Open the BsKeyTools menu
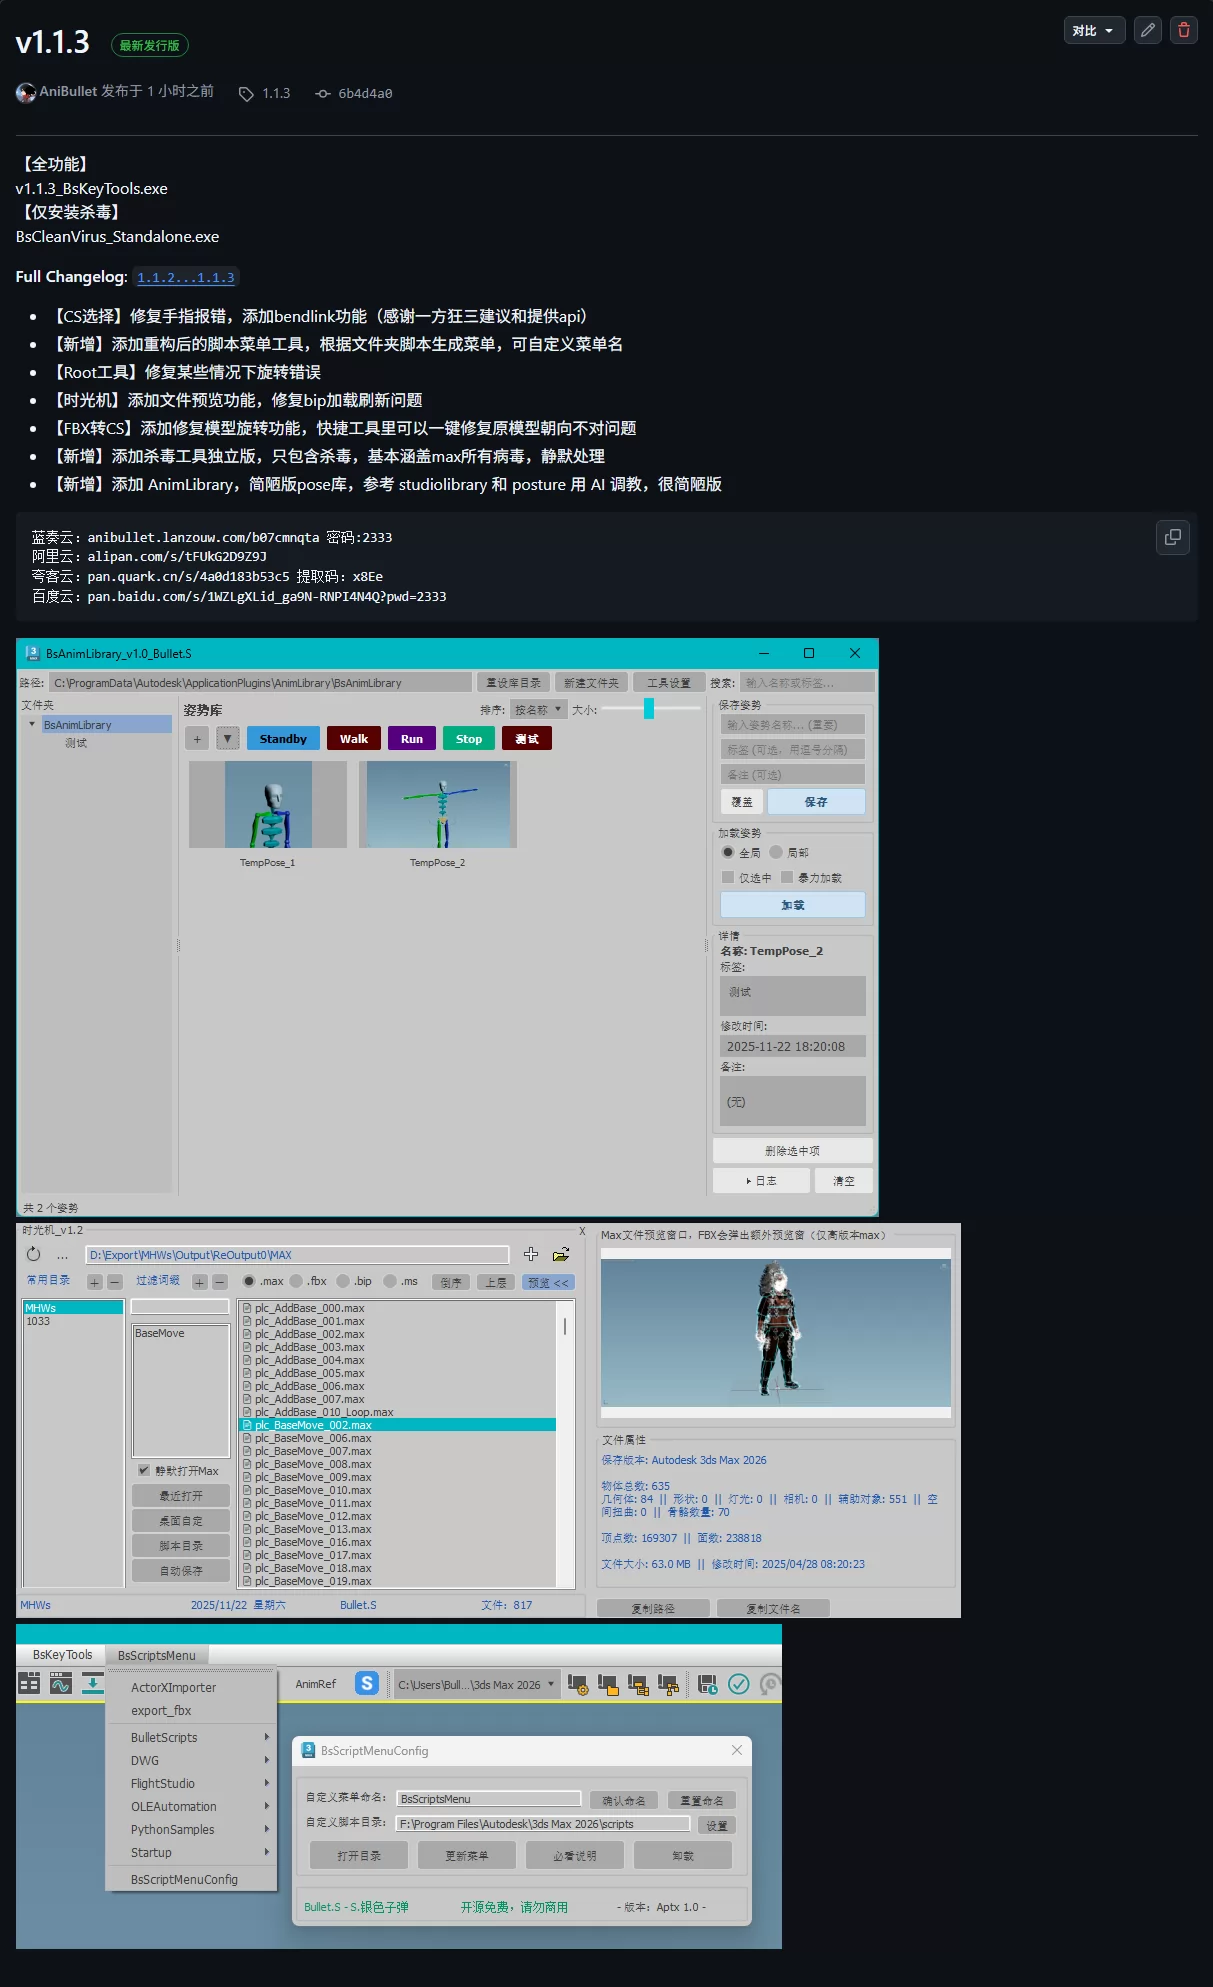 62,1655
